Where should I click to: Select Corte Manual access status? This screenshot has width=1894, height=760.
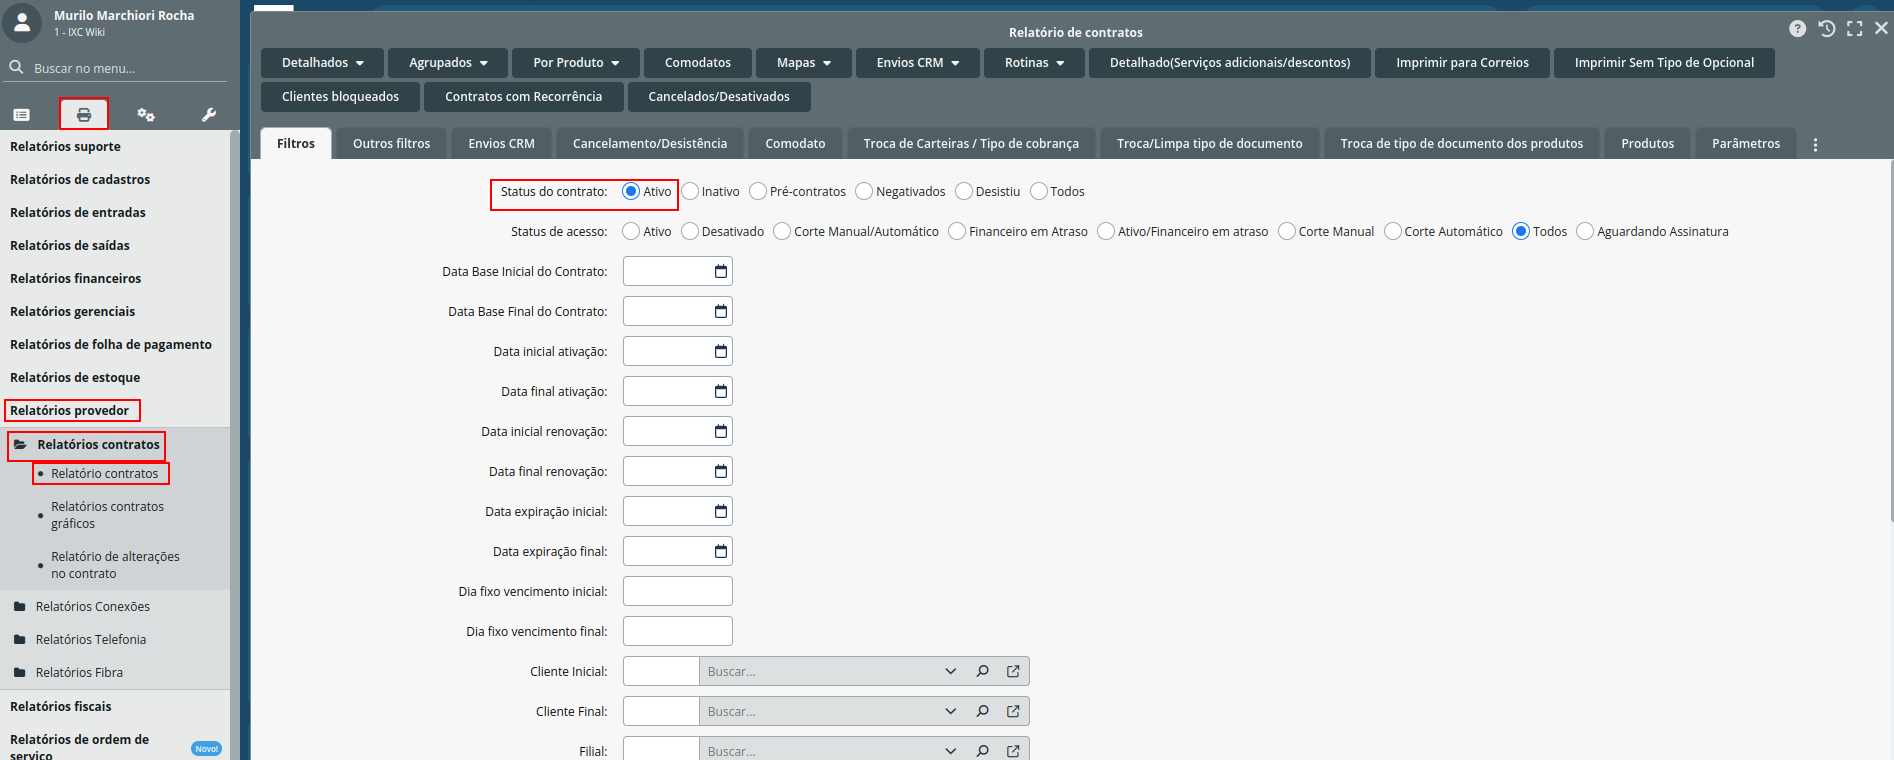coord(1287,231)
